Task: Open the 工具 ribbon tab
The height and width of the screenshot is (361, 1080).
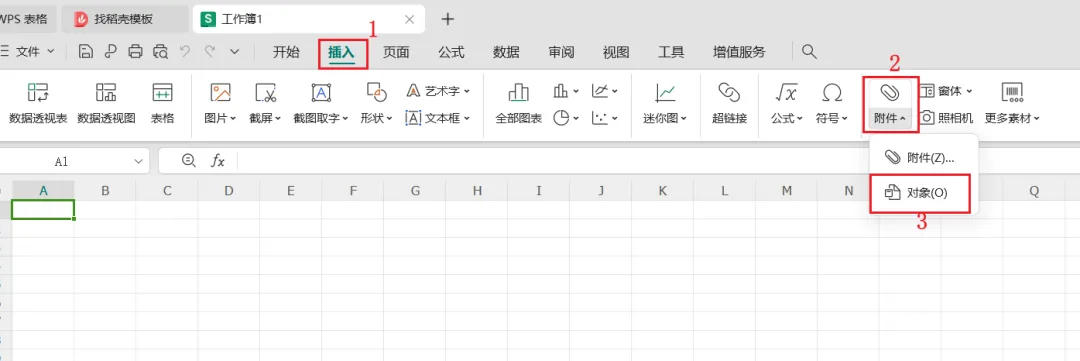Action: (671, 52)
